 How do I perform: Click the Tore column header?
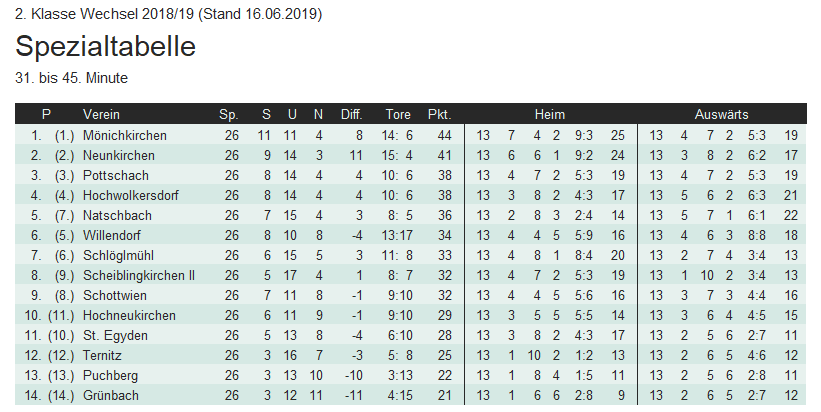click(x=397, y=114)
